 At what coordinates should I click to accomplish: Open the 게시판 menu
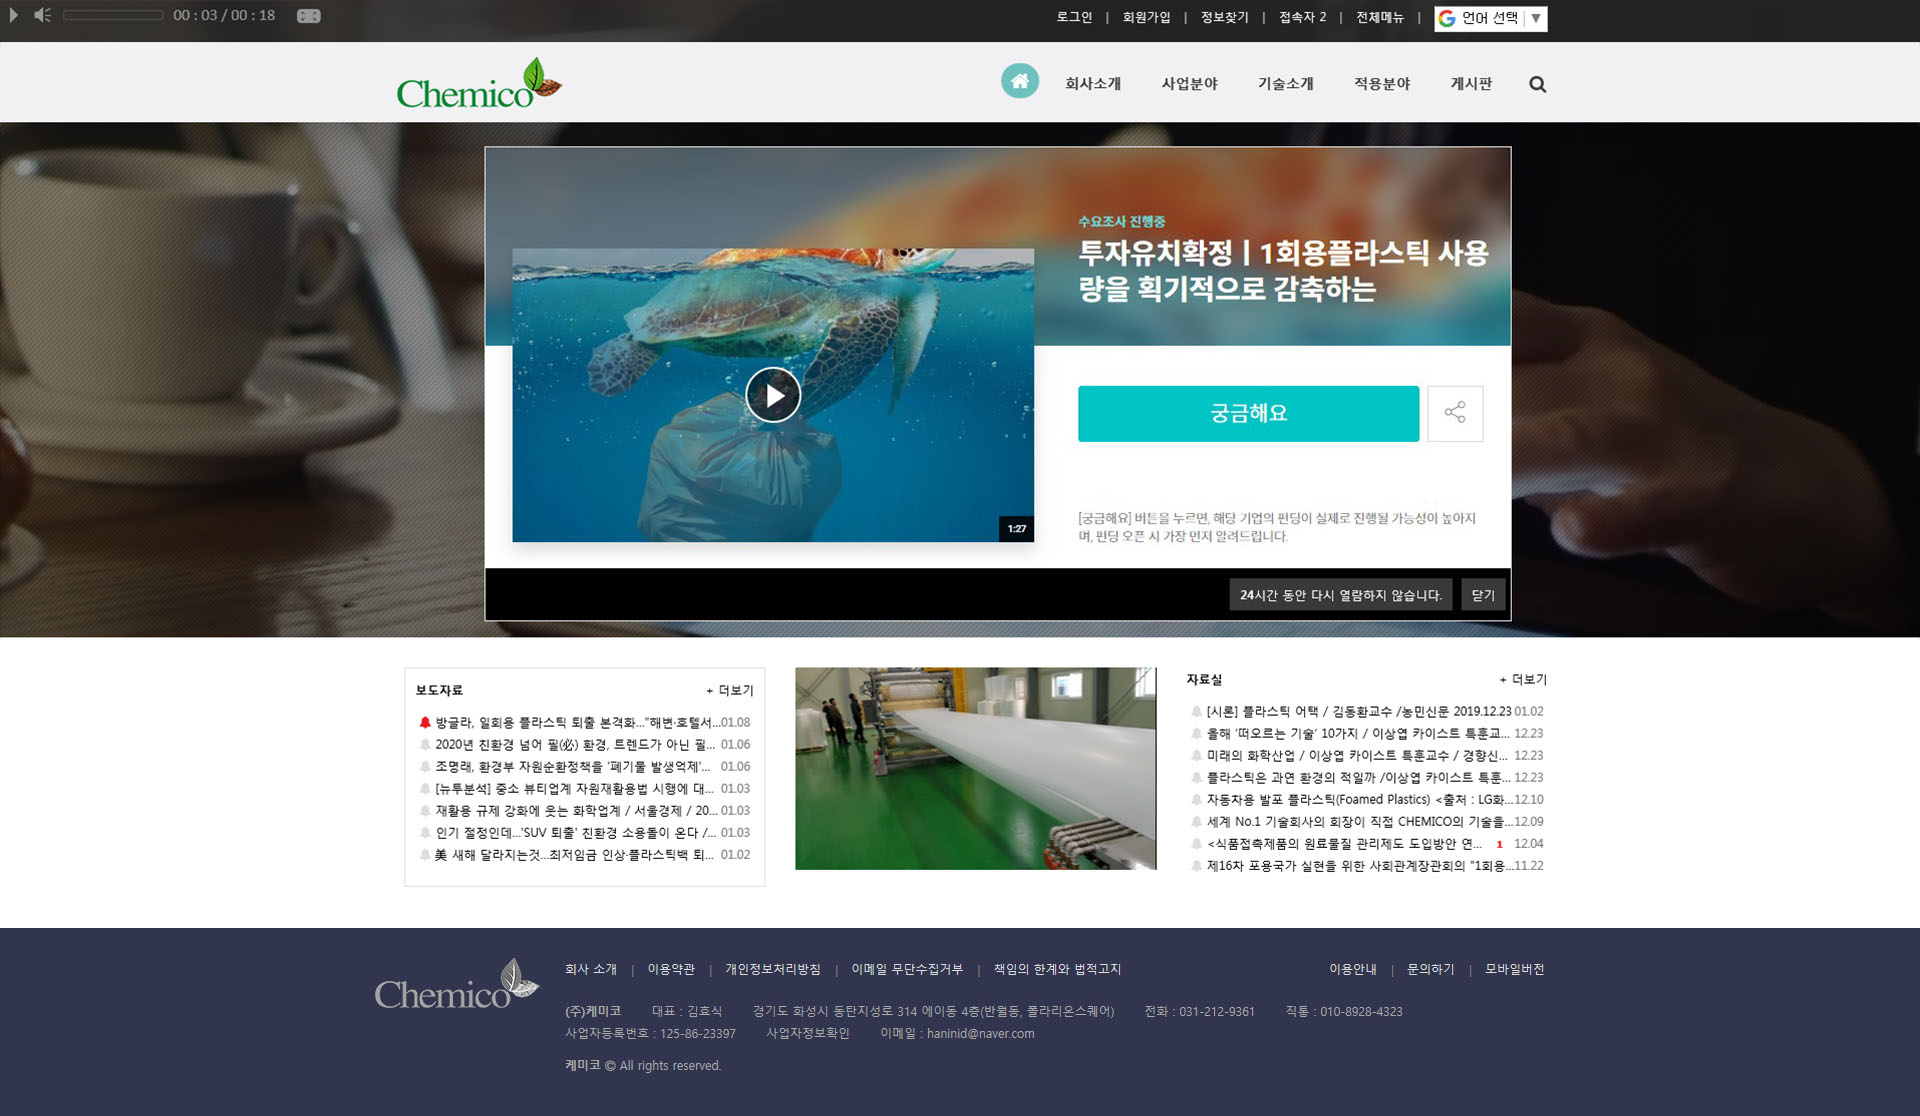click(1471, 84)
